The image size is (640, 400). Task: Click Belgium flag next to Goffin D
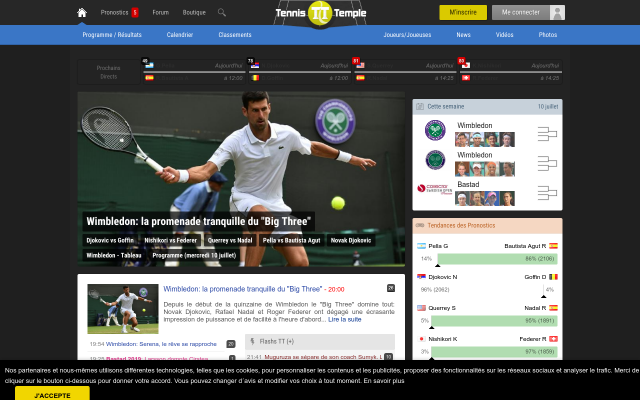[x=553, y=277]
